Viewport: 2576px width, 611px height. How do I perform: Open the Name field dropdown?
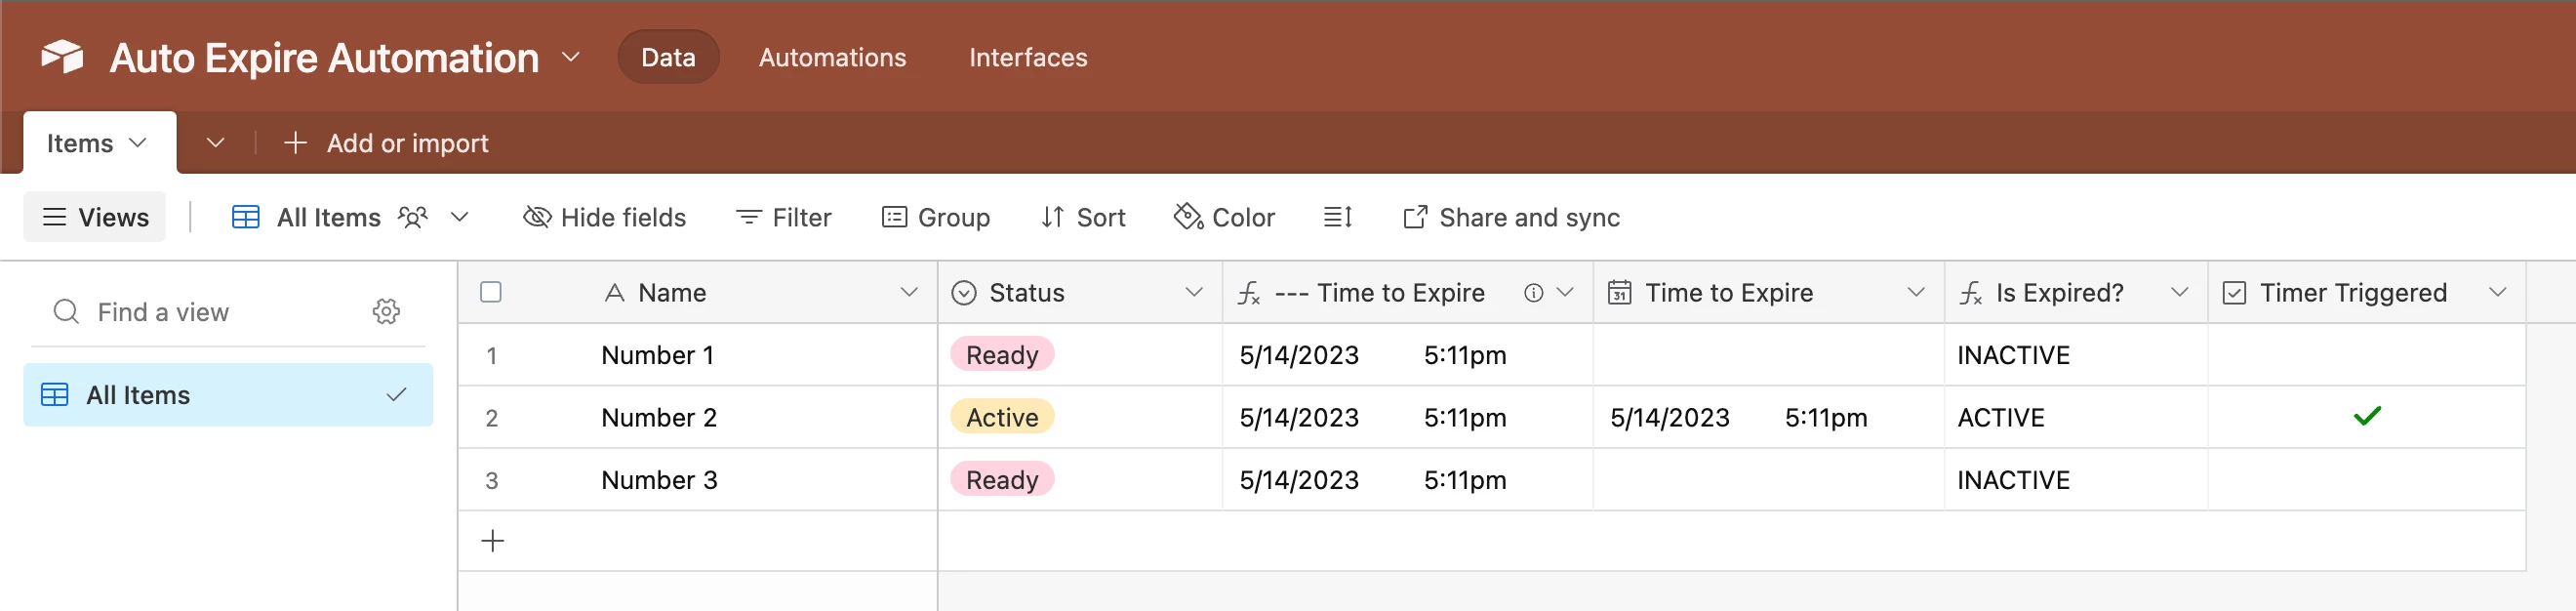[x=909, y=292]
